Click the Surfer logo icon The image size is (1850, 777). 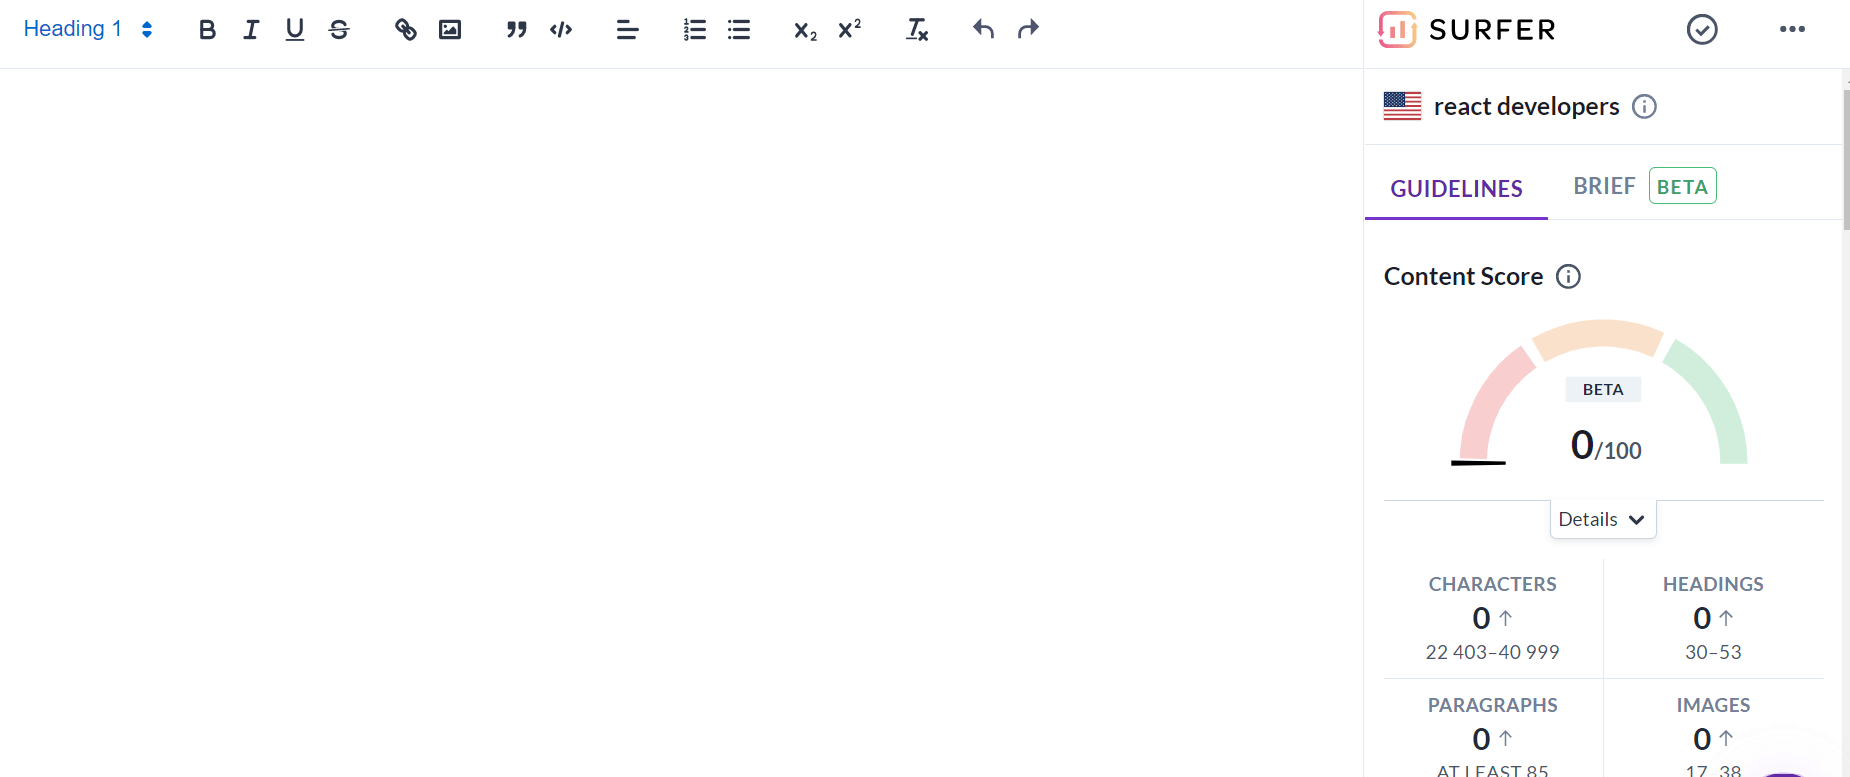pos(1397,30)
